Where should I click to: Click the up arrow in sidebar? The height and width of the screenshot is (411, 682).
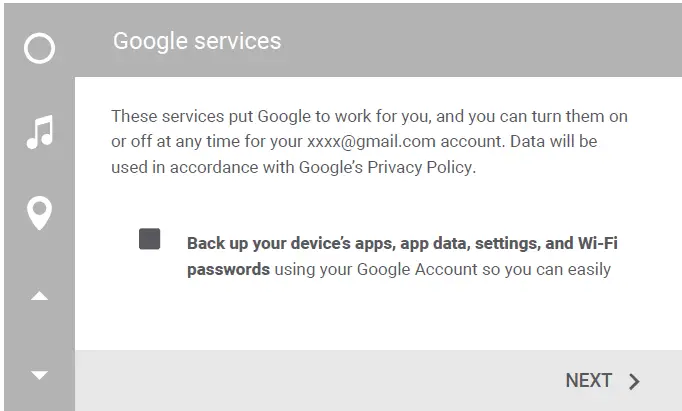tap(39, 297)
